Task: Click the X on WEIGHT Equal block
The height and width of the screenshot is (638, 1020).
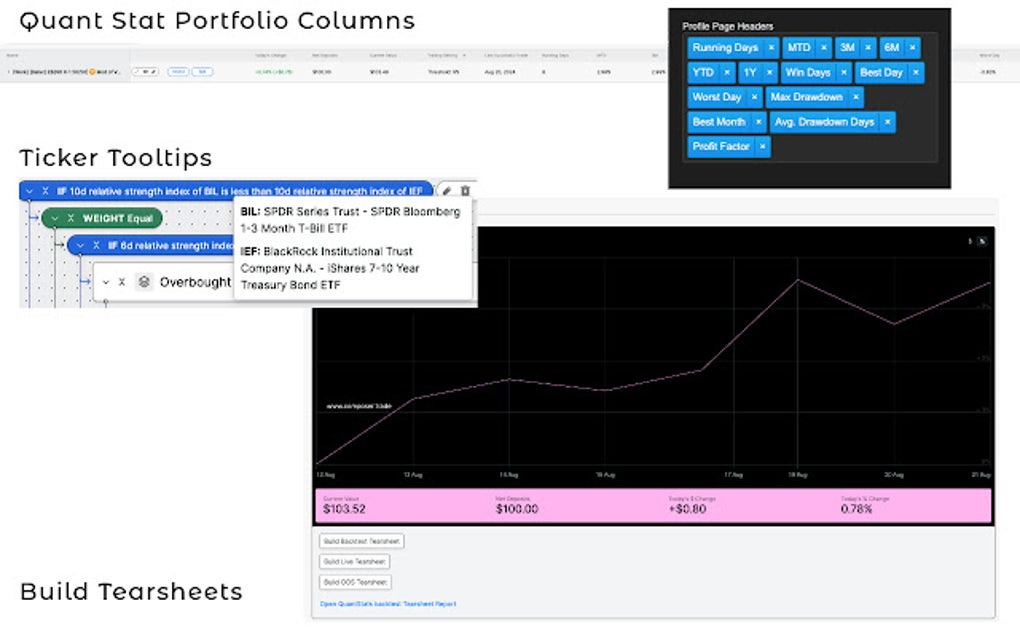Action: [71, 218]
